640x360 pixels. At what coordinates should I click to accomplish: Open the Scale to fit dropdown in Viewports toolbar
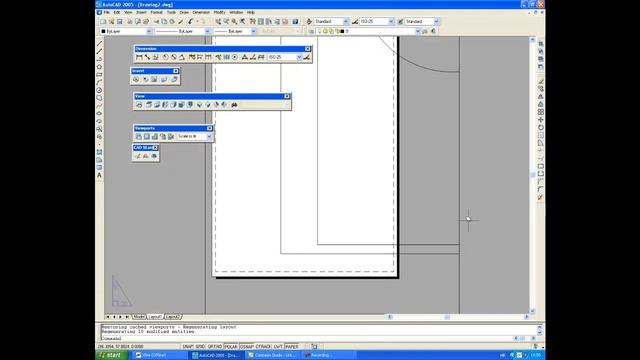click(x=209, y=136)
